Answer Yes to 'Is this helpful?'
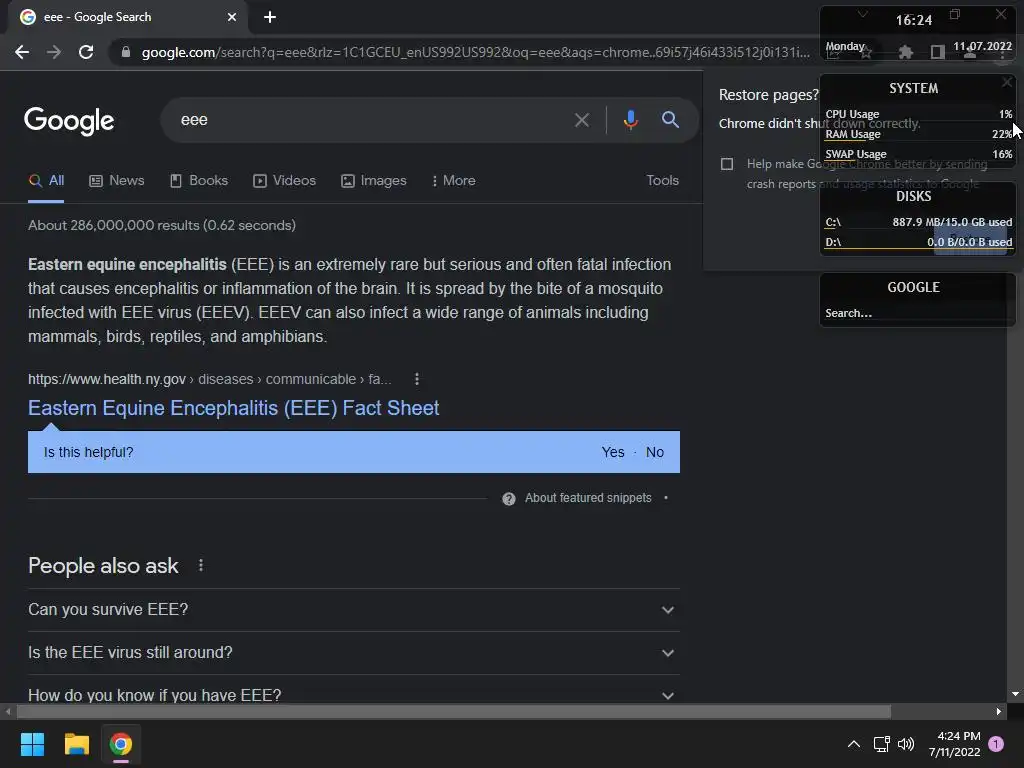Image resolution: width=1024 pixels, height=768 pixels. click(613, 452)
